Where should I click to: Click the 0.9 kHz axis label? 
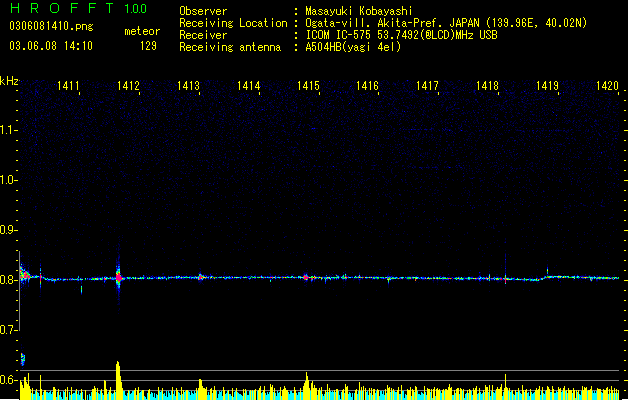(8, 230)
